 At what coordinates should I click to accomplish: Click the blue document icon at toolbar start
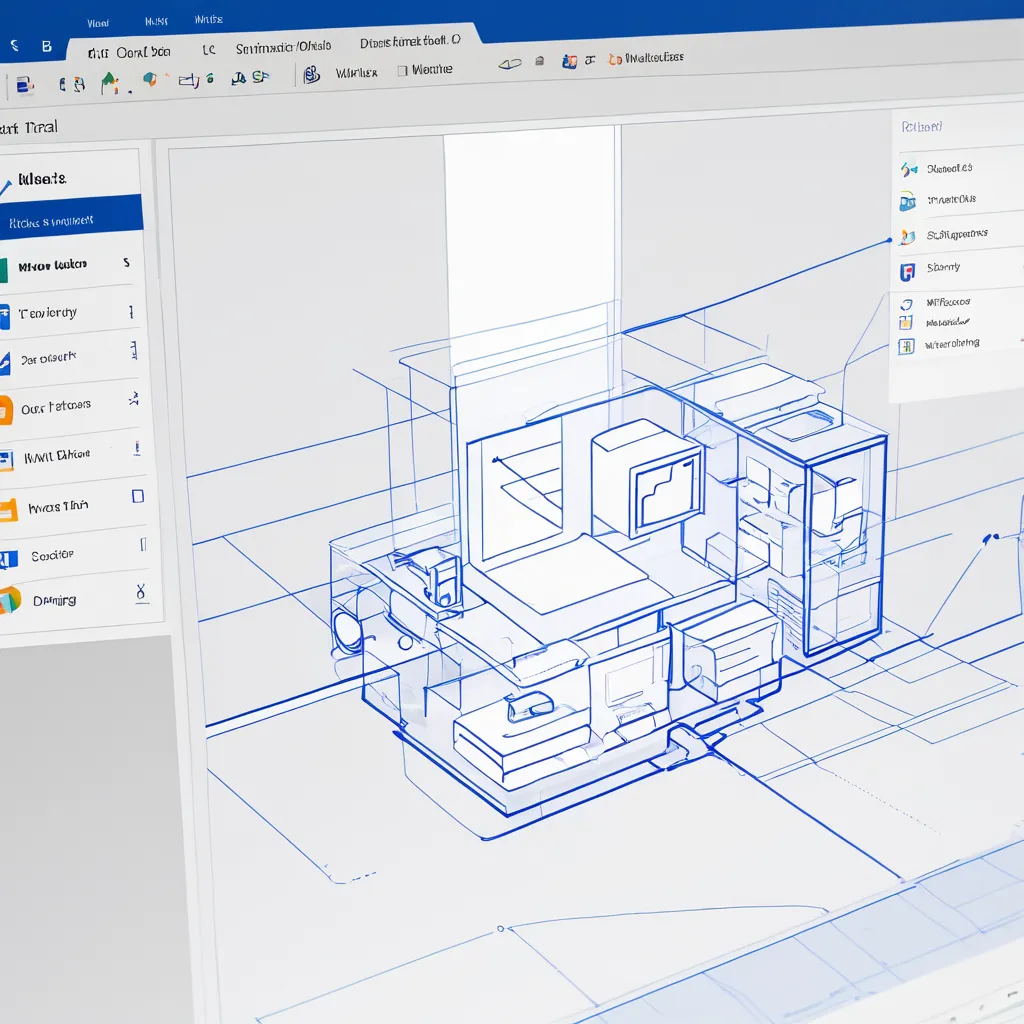(24, 86)
